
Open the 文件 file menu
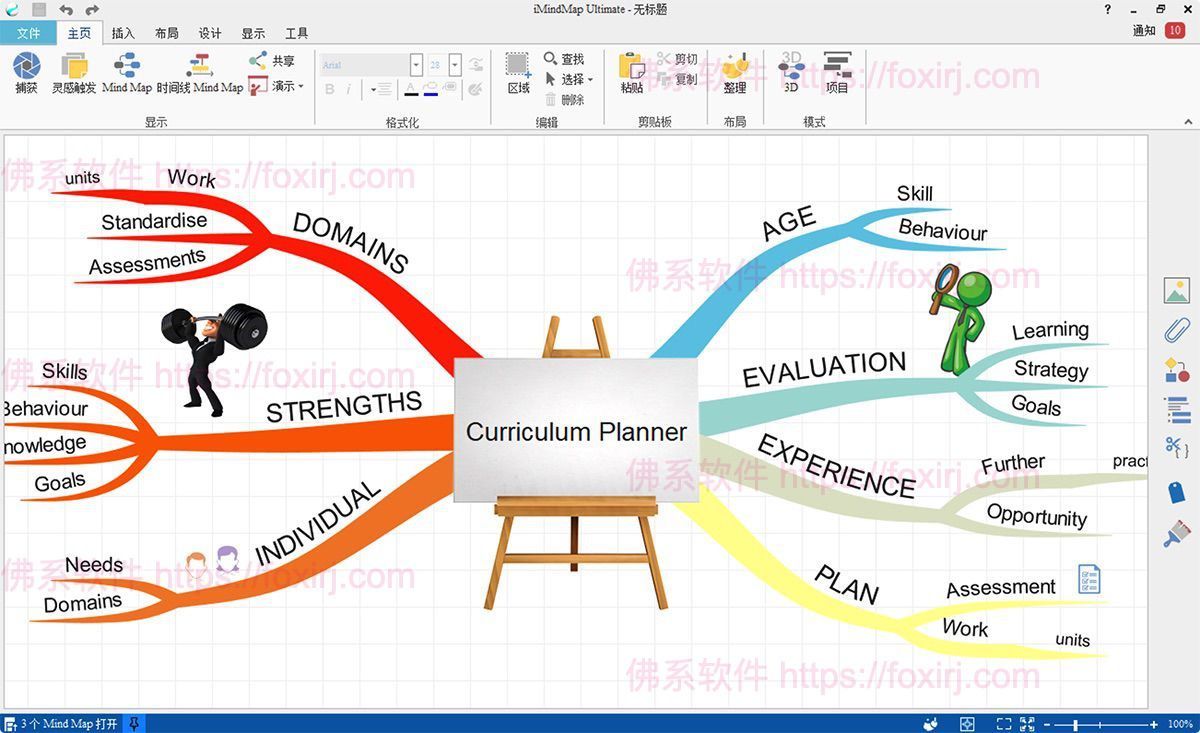click(31, 33)
